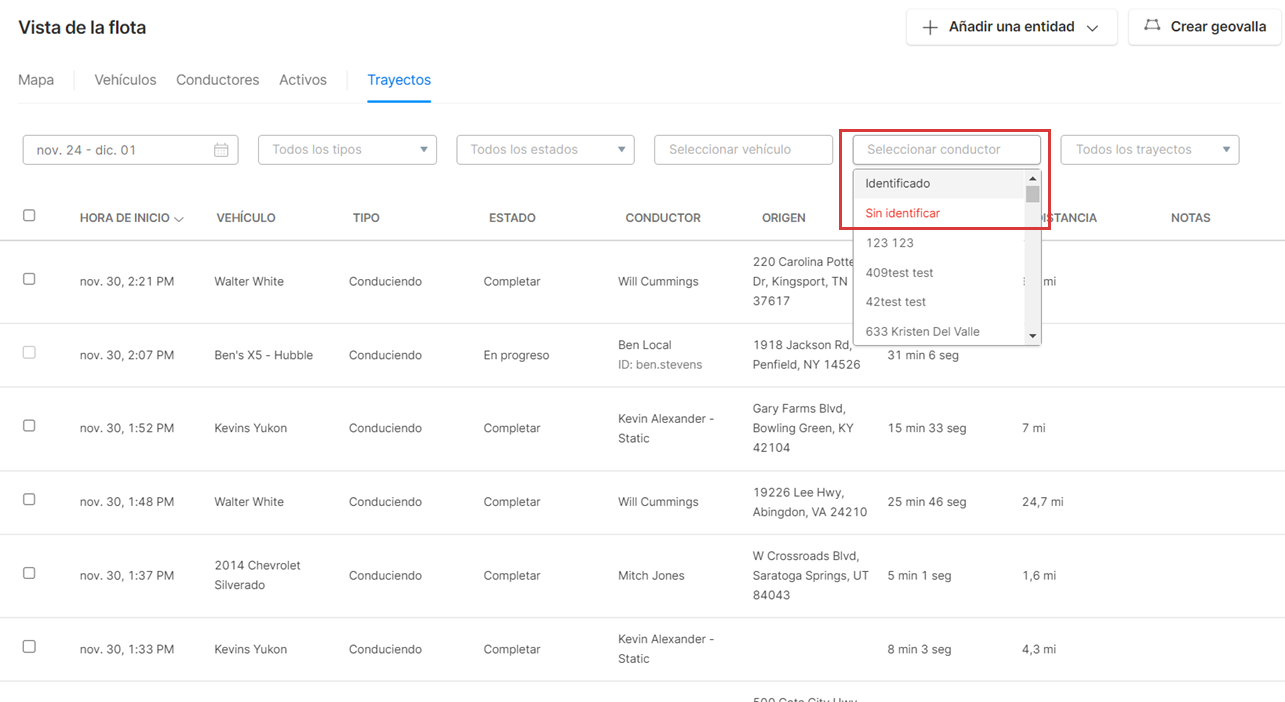The width and height of the screenshot is (1285, 702).
Task: Click the driver list scrollbar thumb
Action: click(1033, 194)
